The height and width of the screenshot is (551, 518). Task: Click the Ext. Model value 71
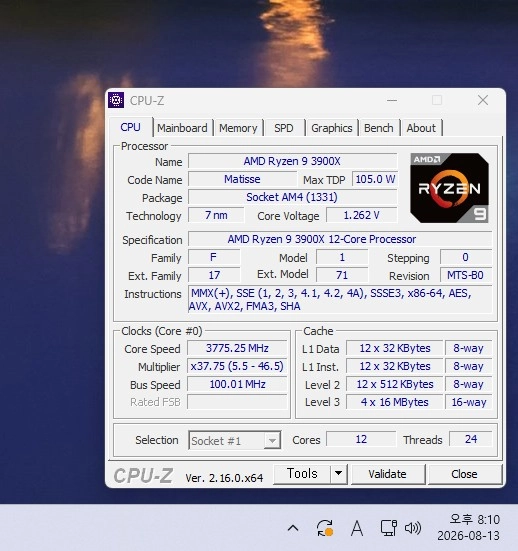coord(342,275)
